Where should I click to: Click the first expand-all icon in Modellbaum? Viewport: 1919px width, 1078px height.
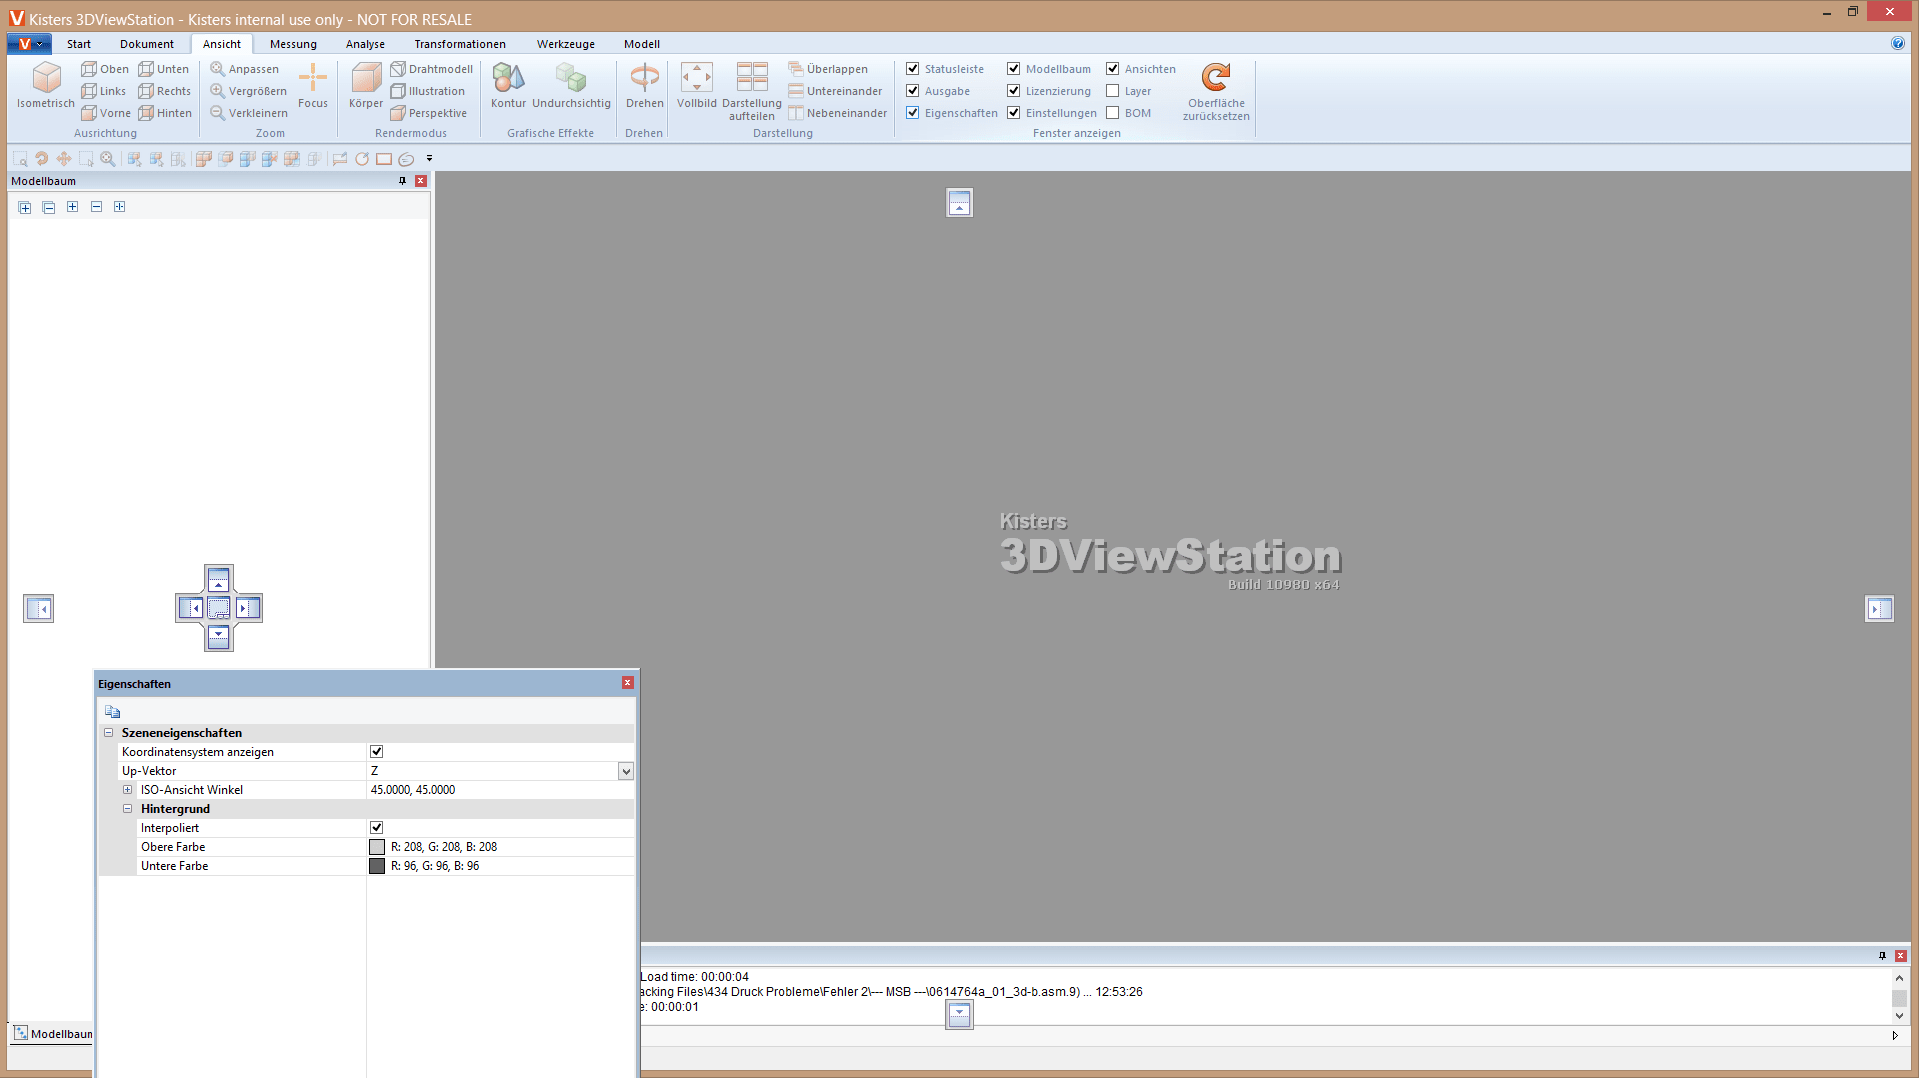25,207
